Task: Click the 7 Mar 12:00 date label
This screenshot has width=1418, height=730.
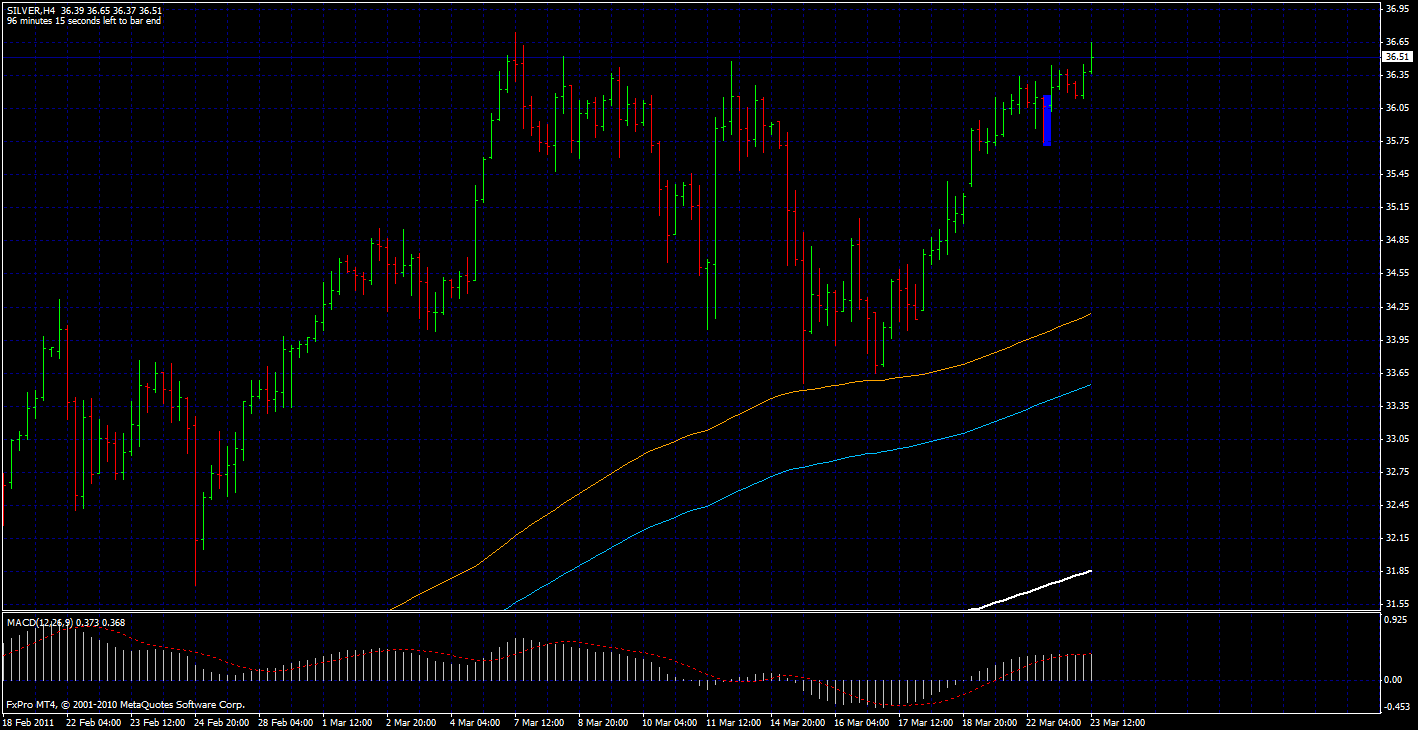Action: pos(539,722)
